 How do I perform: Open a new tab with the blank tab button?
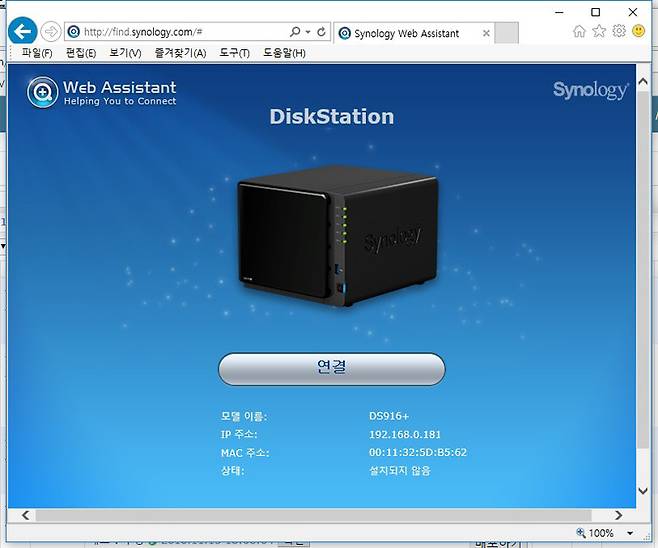tap(506, 33)
